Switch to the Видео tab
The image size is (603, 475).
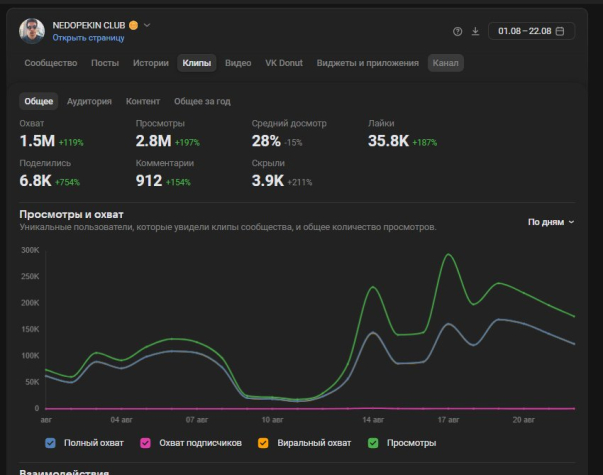pos(238,63)
